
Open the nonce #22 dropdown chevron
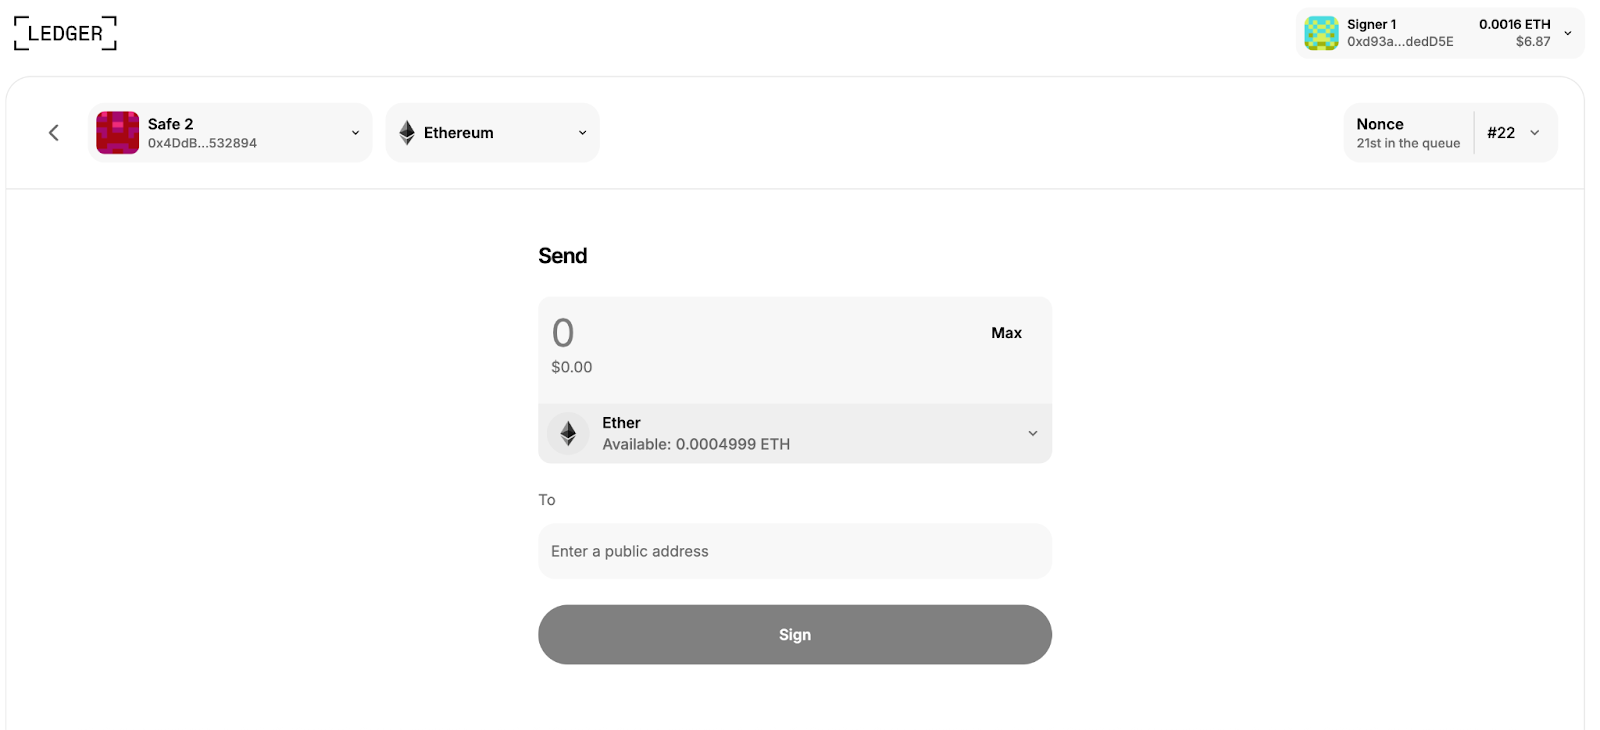1535,133
